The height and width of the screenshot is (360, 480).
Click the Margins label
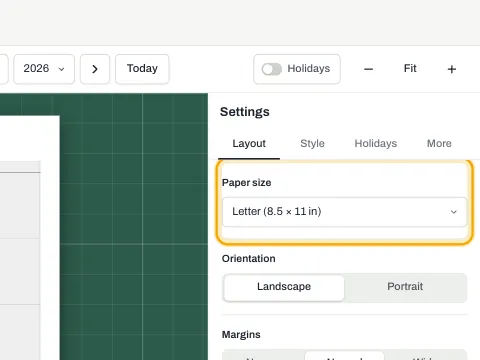pos(241,335)
